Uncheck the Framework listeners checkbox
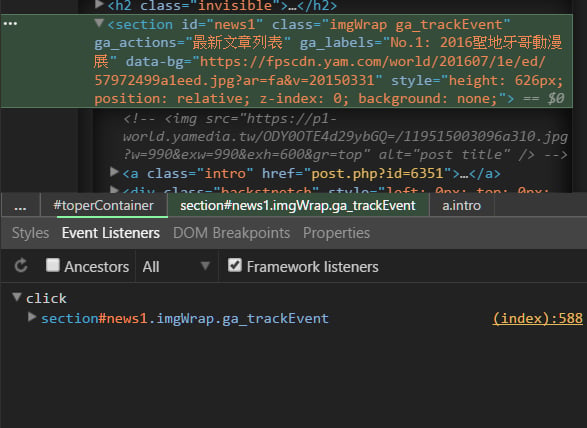This screenshot has width=587, height=428. [x=235, y=265]
